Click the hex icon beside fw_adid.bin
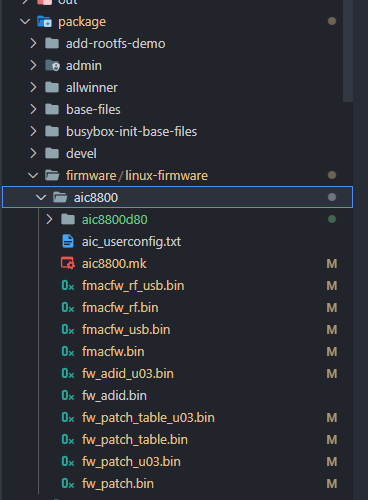This screenshot has width=368, height=500. pos(68,395)
